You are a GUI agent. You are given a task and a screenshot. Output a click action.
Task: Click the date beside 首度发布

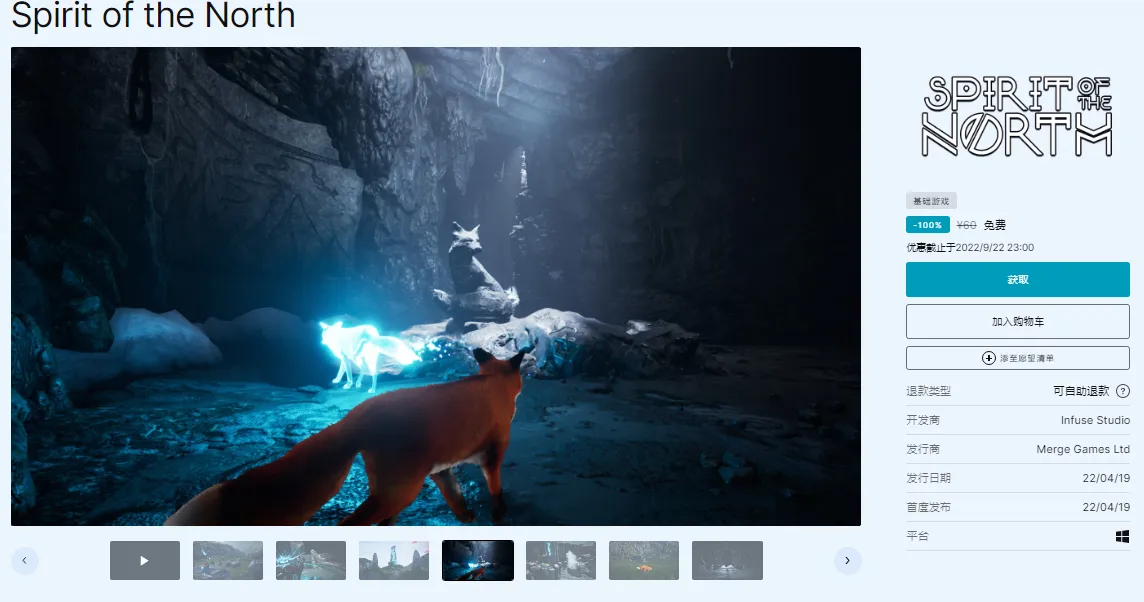[1106, 507]
